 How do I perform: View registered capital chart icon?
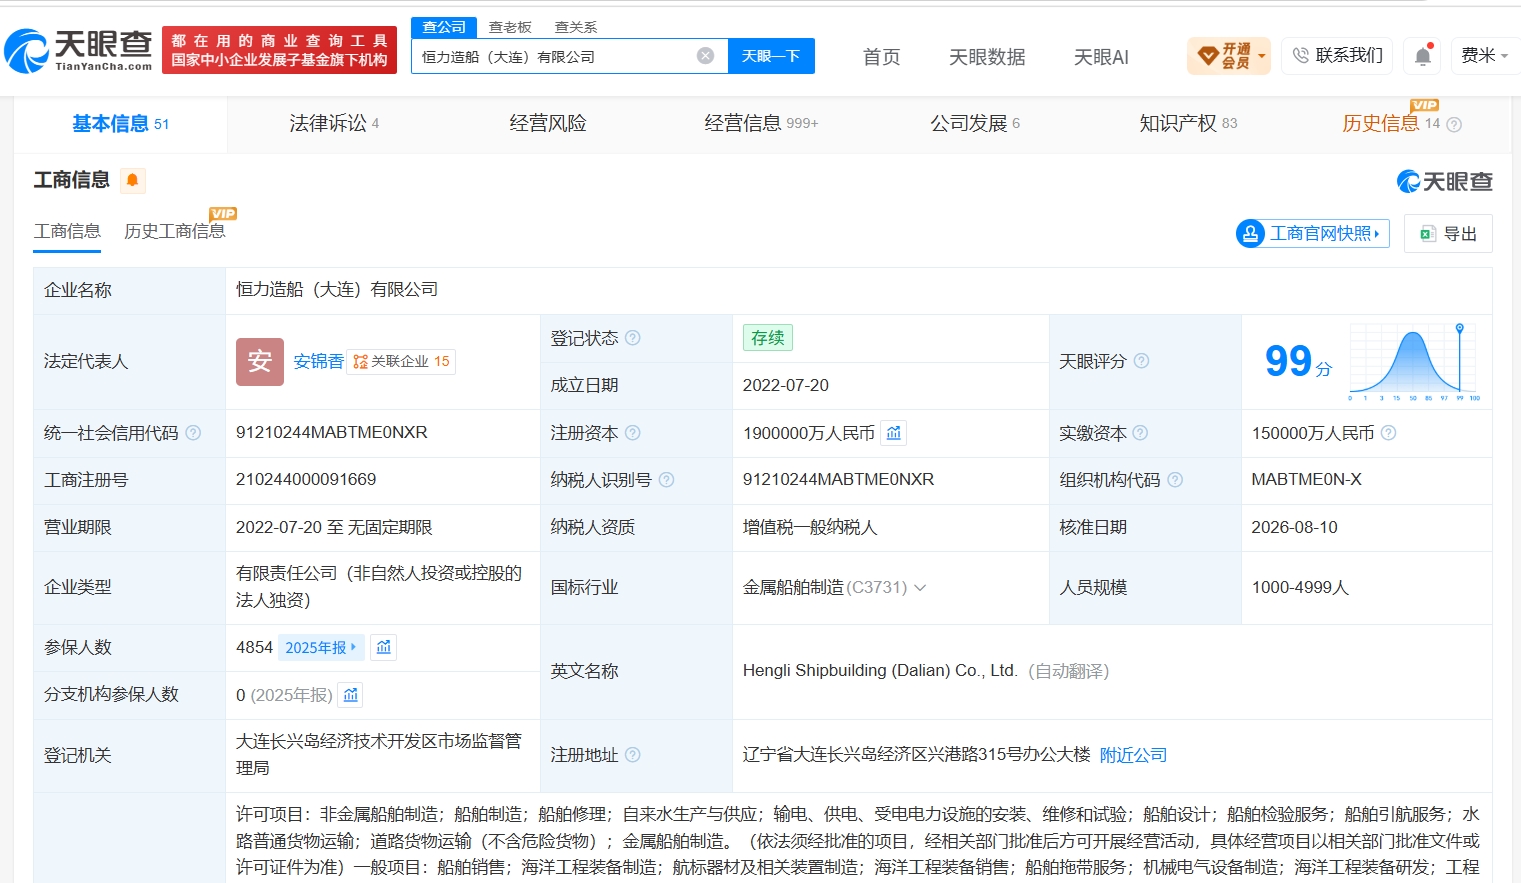pos(894,433)
